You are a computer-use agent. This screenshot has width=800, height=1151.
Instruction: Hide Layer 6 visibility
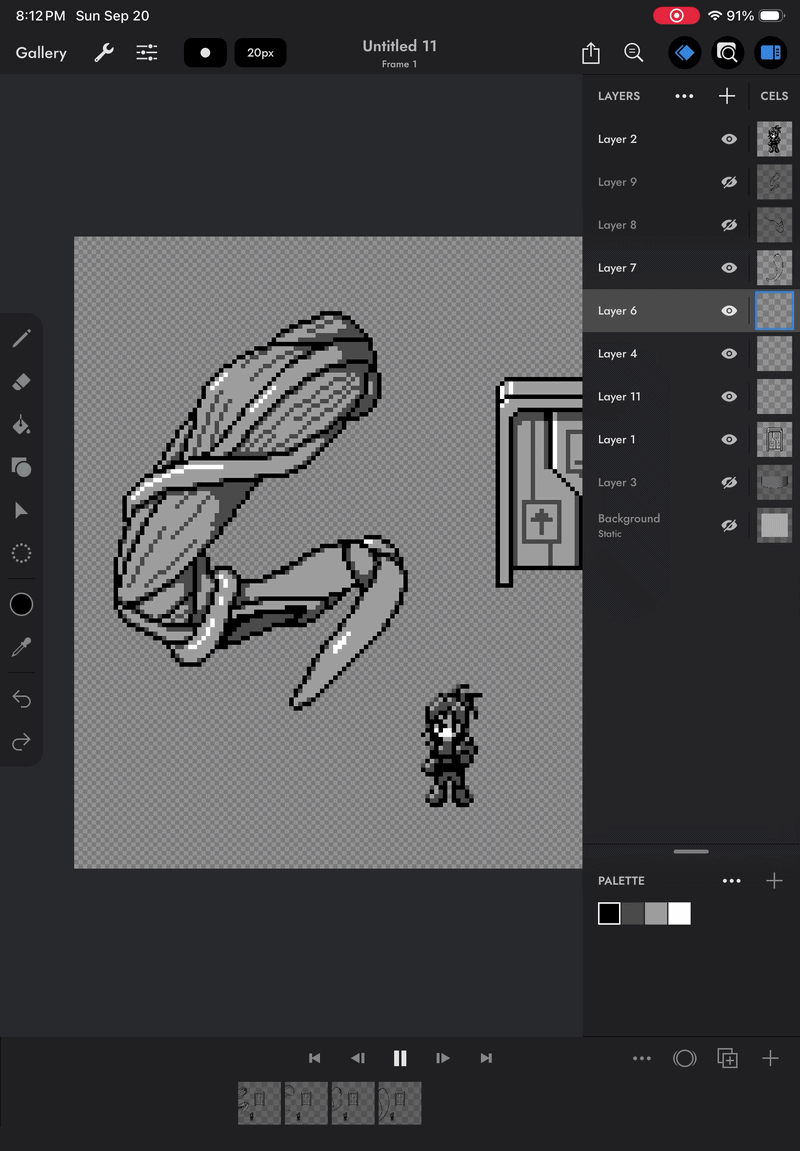pos(729,311)
